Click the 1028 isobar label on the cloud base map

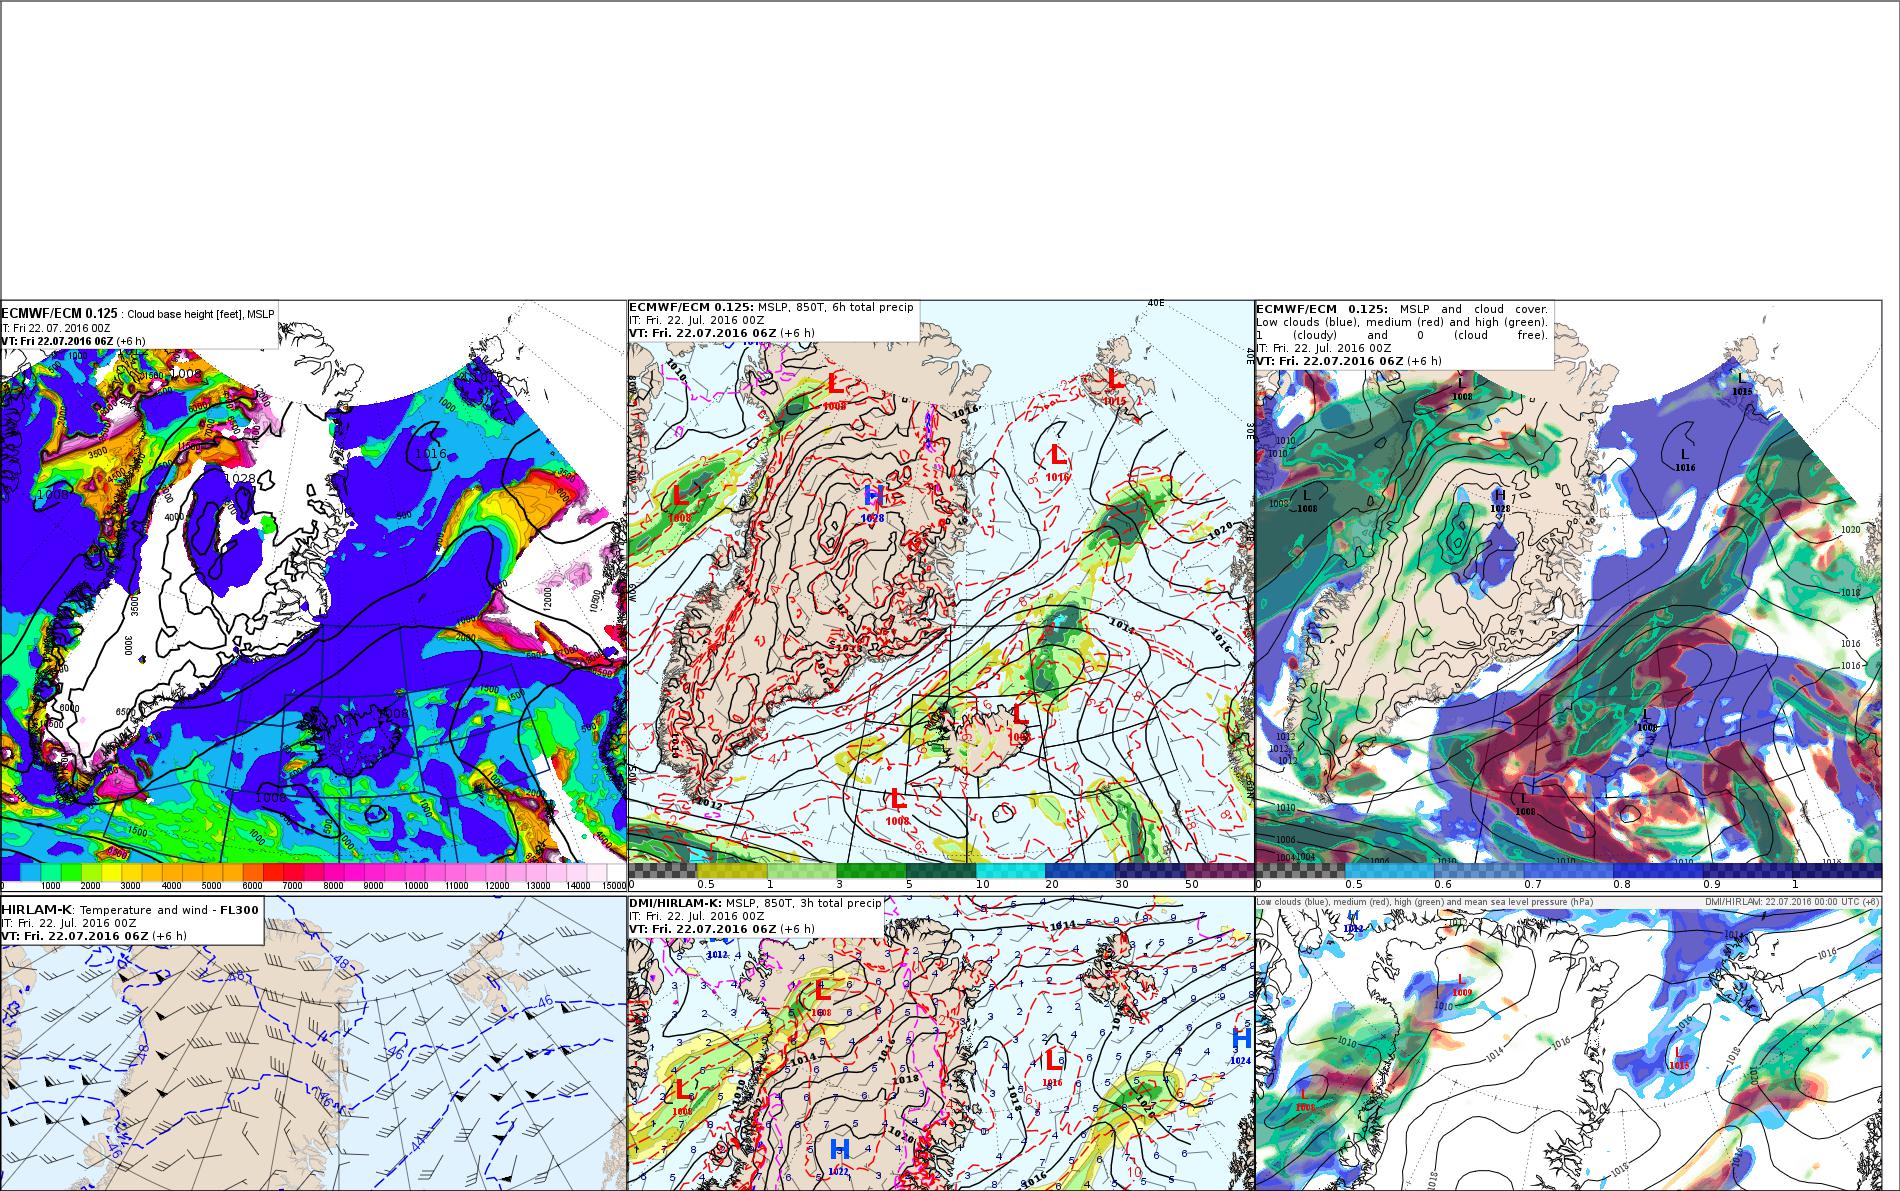241,479
